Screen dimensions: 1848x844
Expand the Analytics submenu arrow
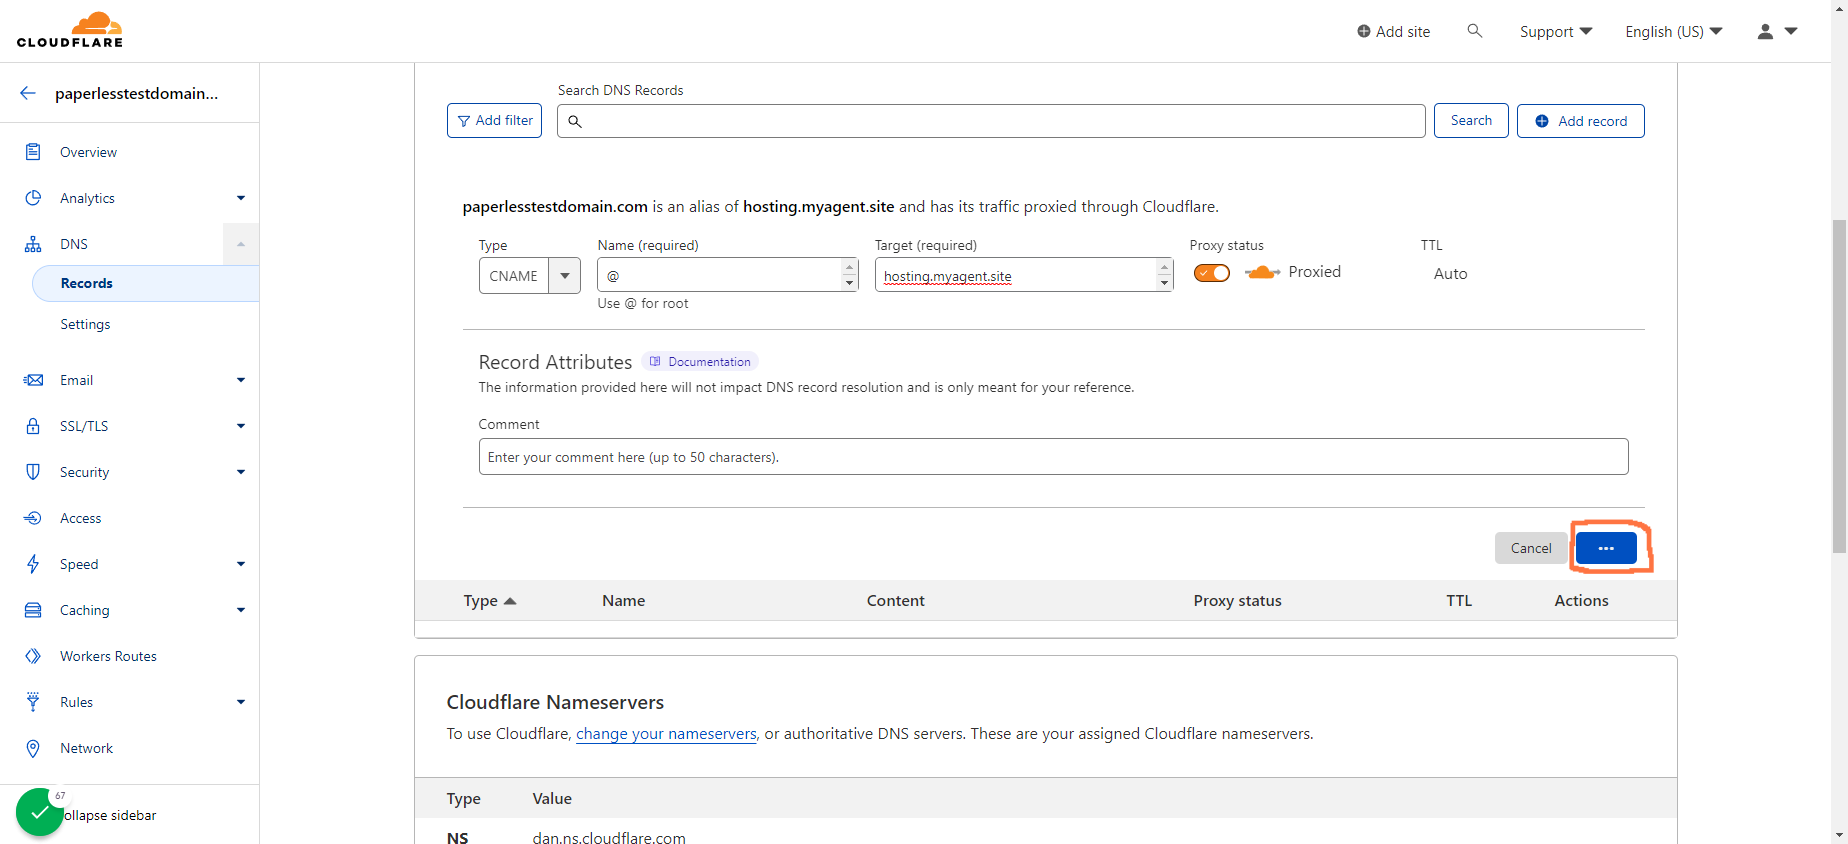241,198
